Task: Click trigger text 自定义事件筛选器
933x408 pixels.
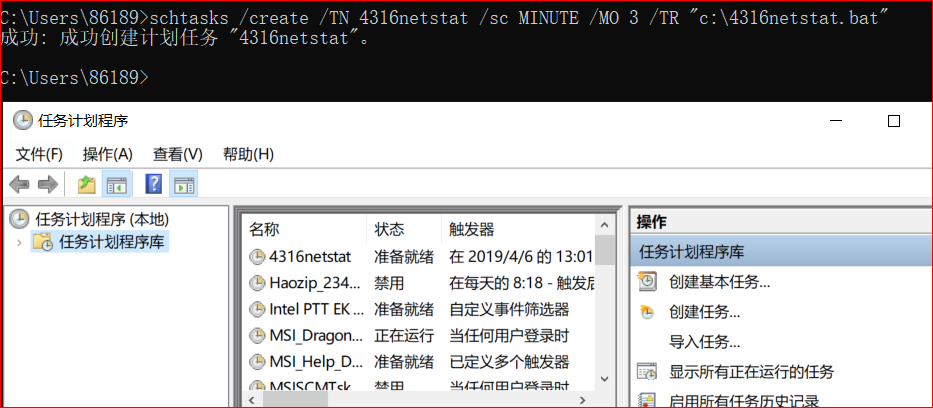Action: (x=509, y=309)
